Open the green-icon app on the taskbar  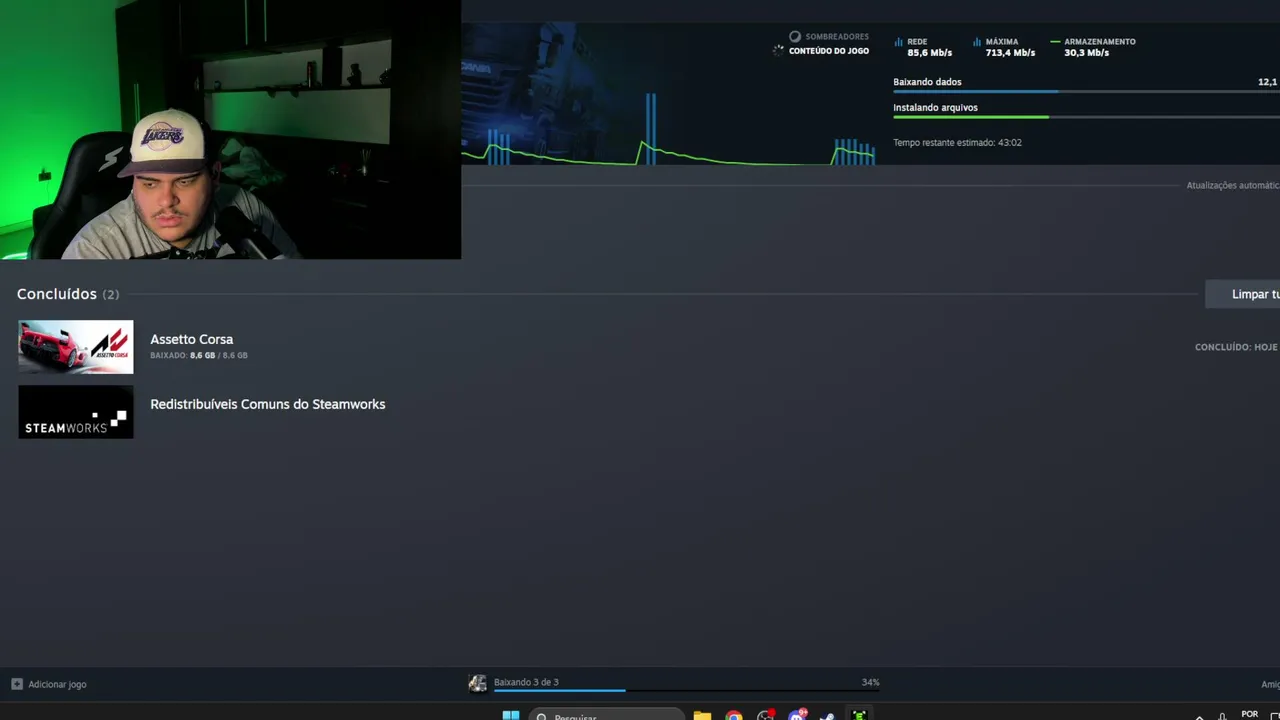tap(859, 714)
